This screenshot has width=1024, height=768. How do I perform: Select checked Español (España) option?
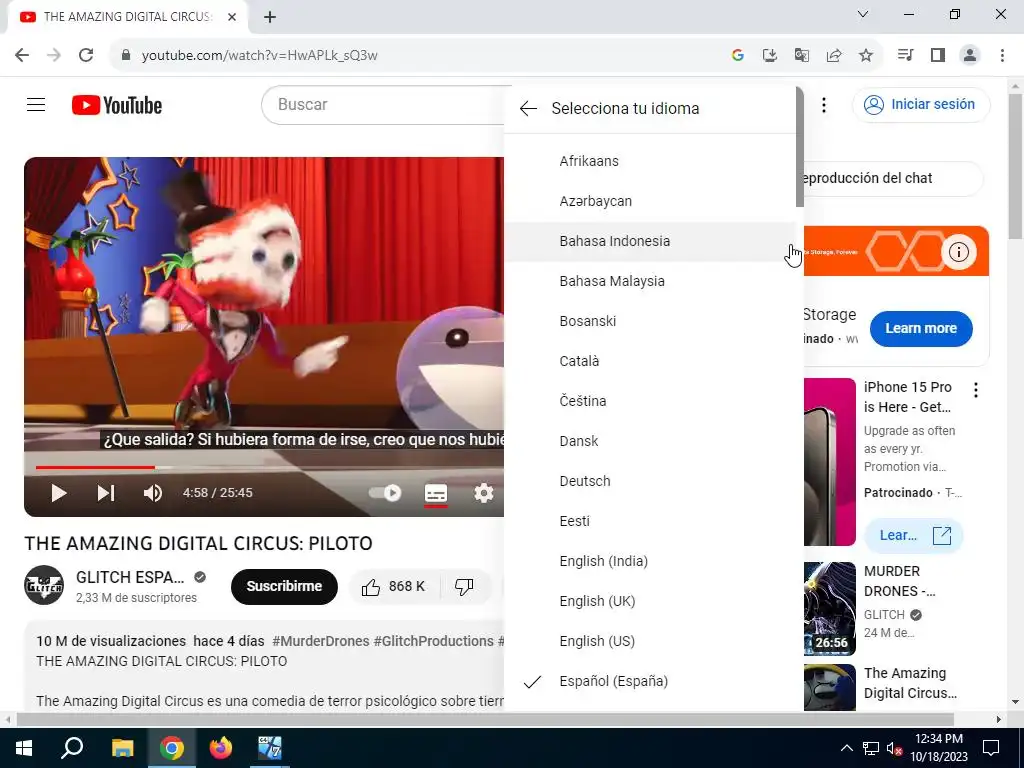650,681
